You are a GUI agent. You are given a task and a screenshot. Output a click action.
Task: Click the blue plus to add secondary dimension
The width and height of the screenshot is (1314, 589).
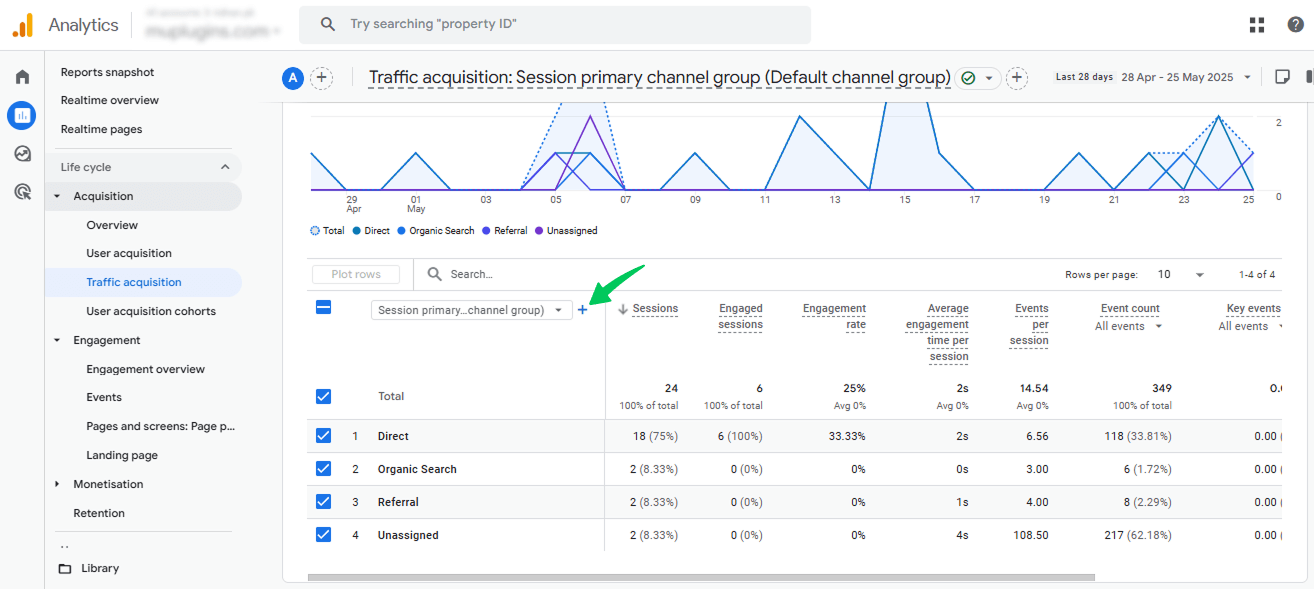(x=583, y=310)
